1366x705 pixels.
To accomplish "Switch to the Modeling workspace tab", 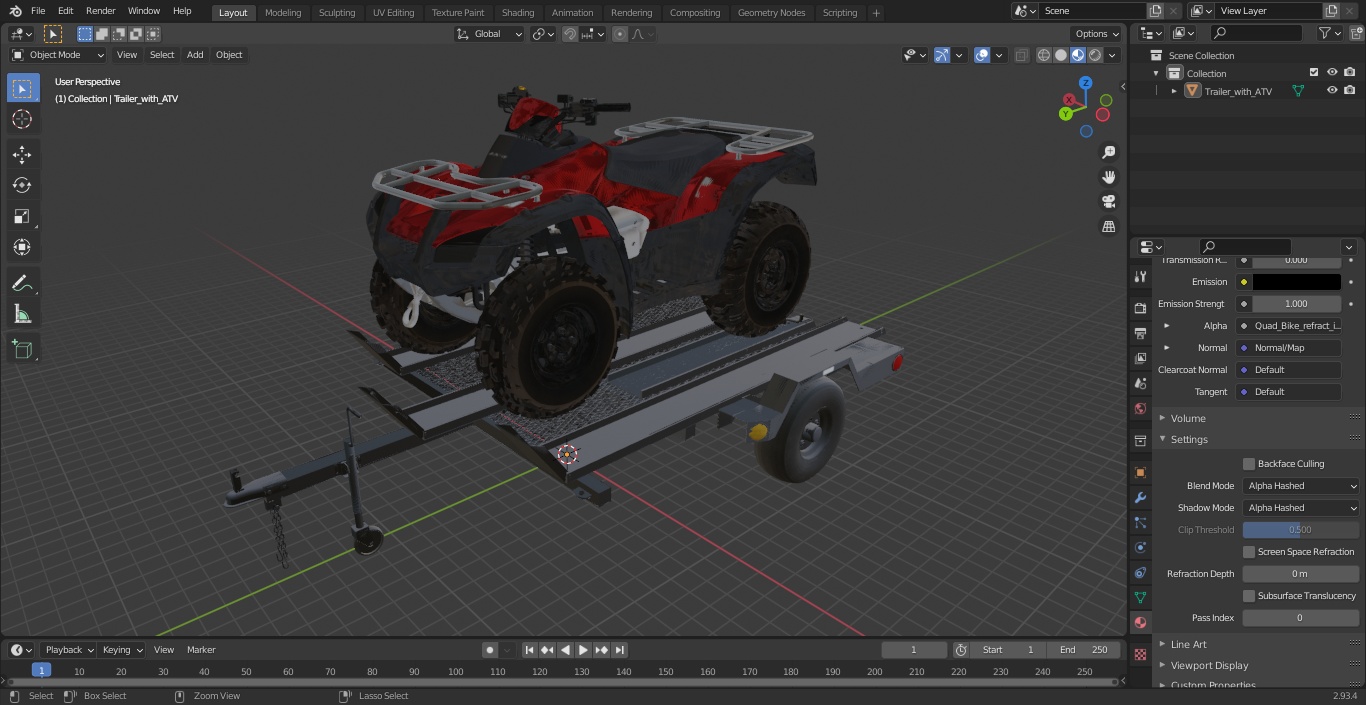I will click(283, 12).
